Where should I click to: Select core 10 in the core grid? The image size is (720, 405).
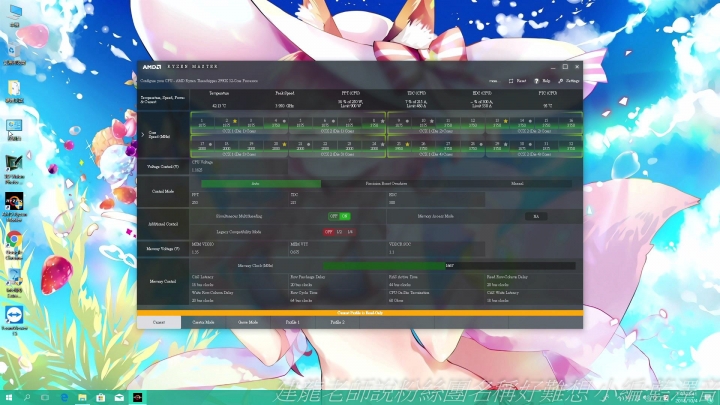coord(423,123)
